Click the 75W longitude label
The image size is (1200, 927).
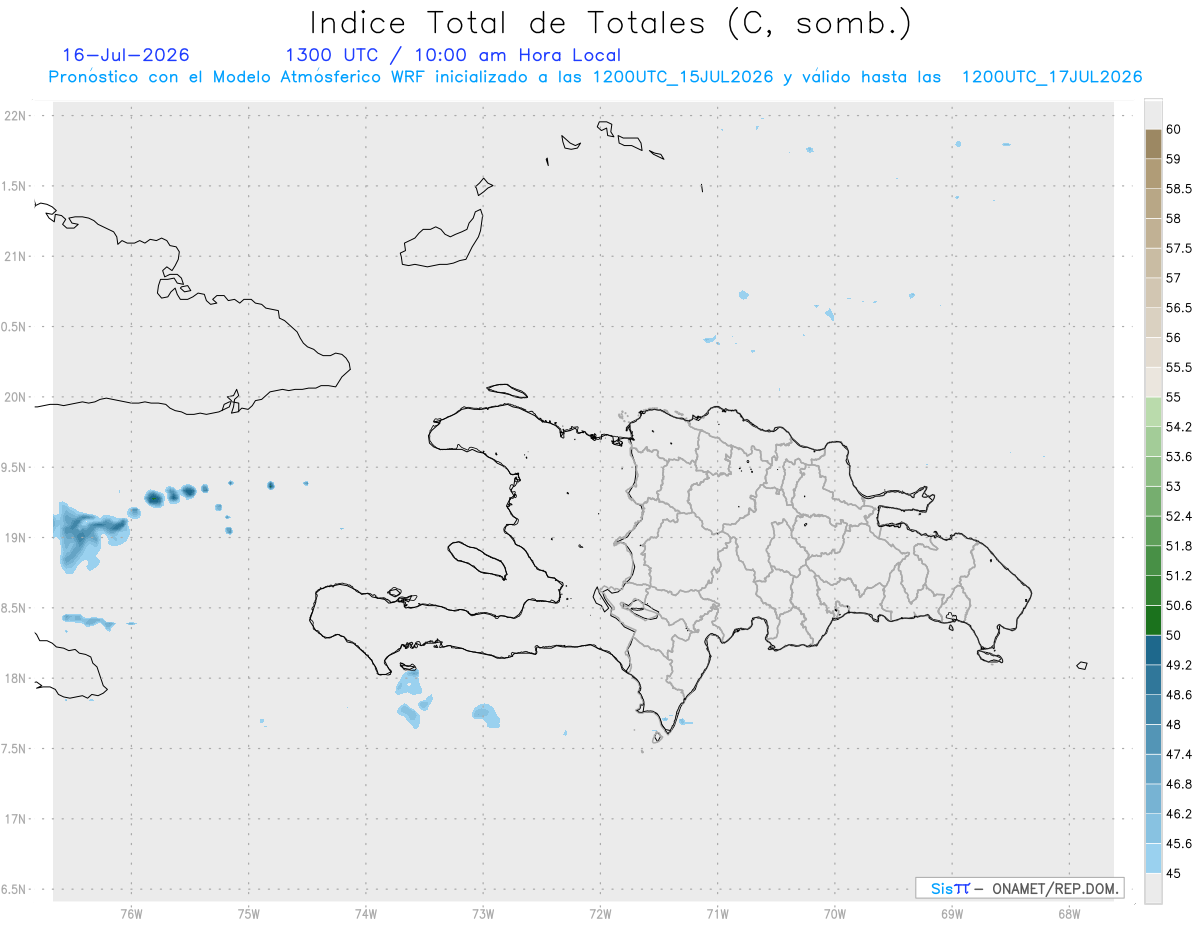(249, 914)
